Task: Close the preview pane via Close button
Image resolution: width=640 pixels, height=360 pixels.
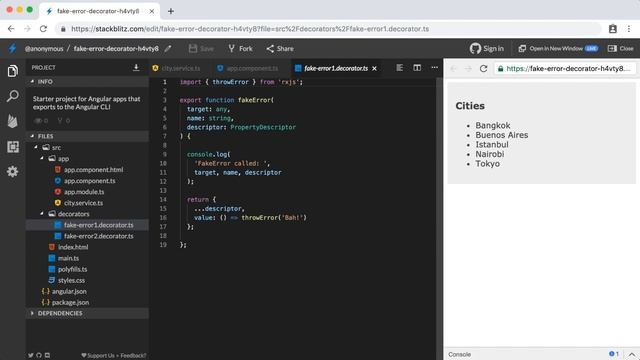Action: point(620,49)
